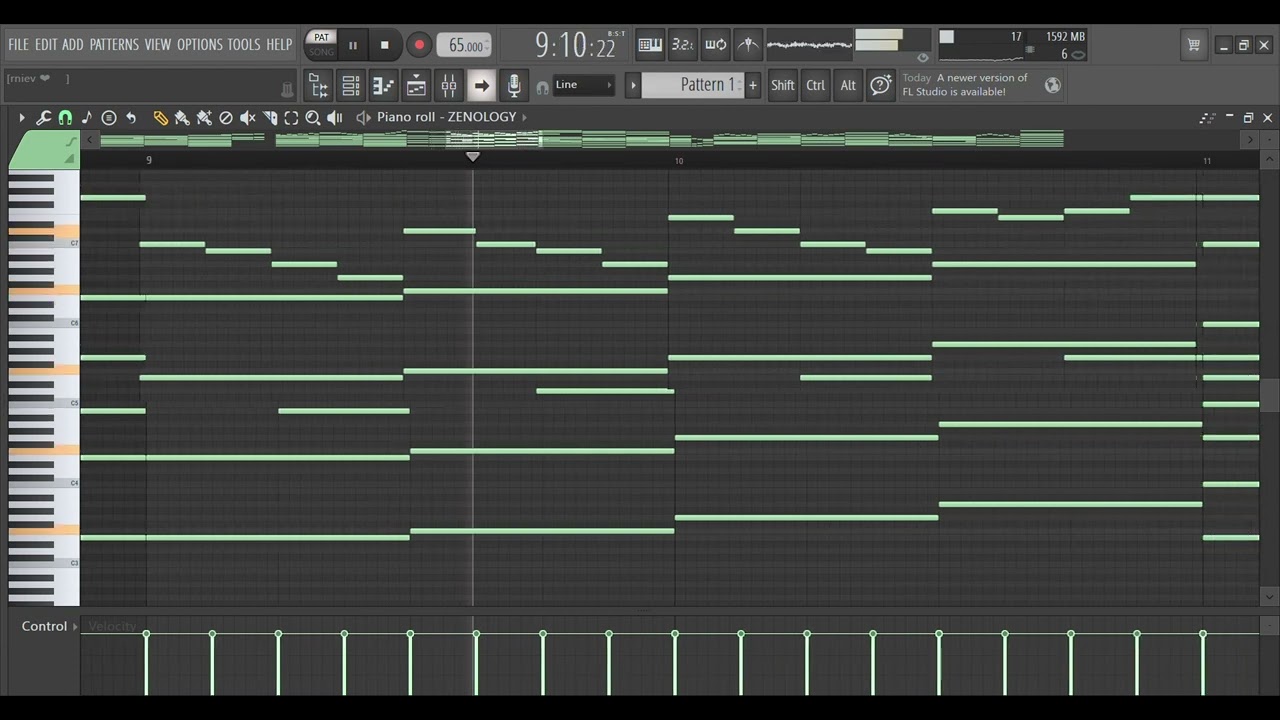The image size is (1280, 720).
Task: Click the 9:10:22 time display
Action: tap(575, 45)
